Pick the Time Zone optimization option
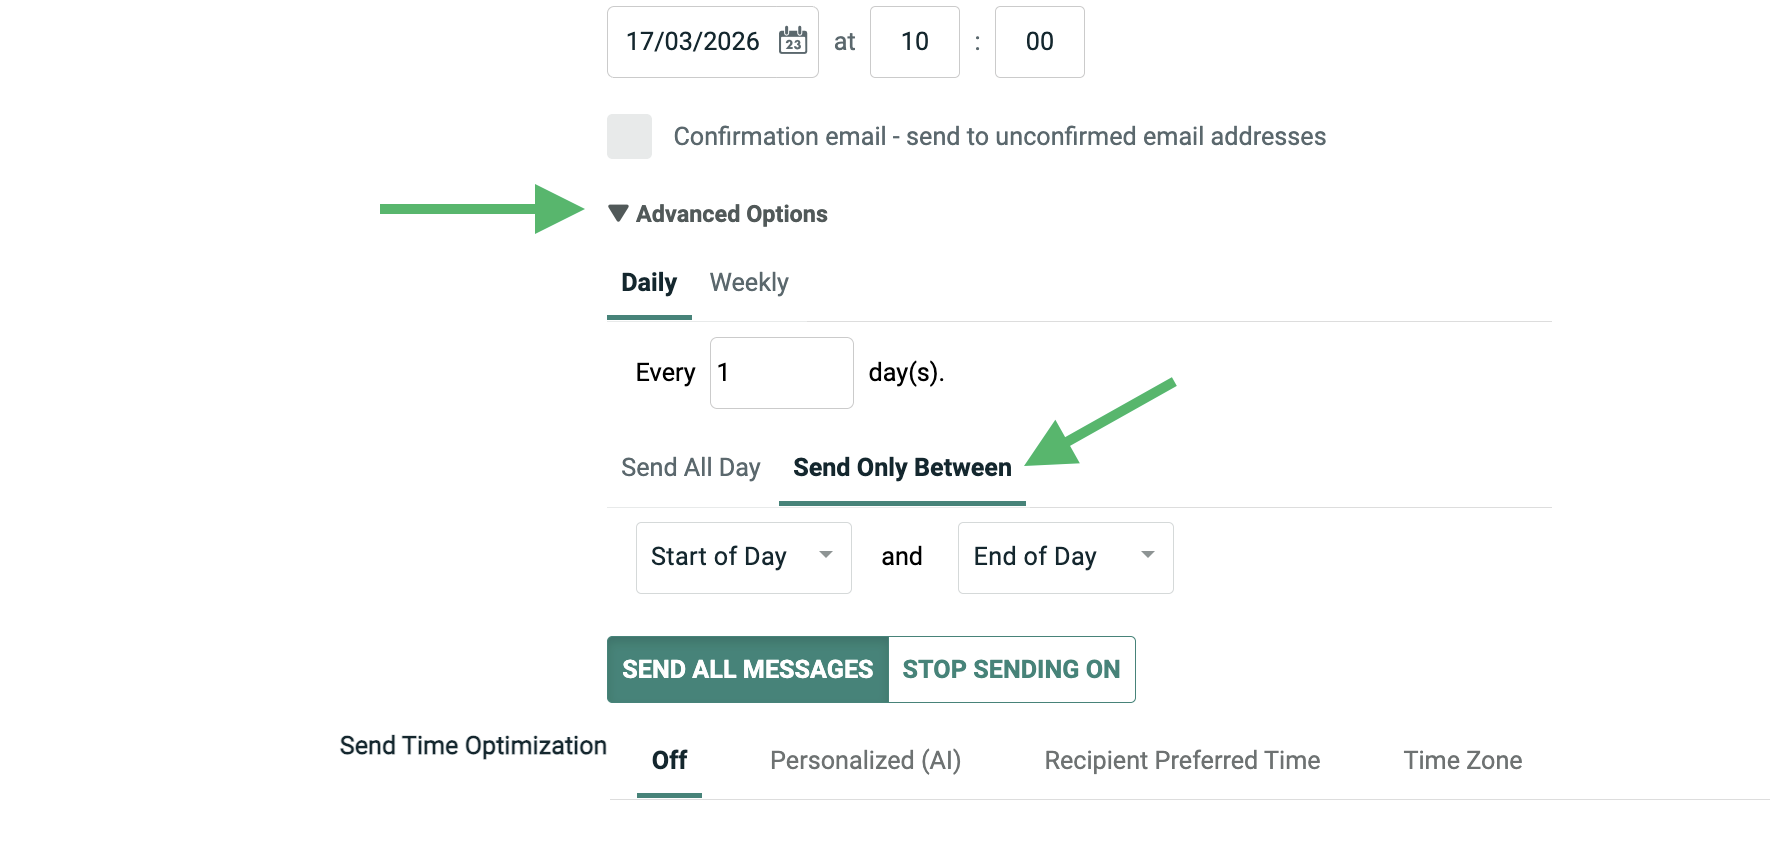This screenshot has height=862, width=1770. [x=1462, y=761]
